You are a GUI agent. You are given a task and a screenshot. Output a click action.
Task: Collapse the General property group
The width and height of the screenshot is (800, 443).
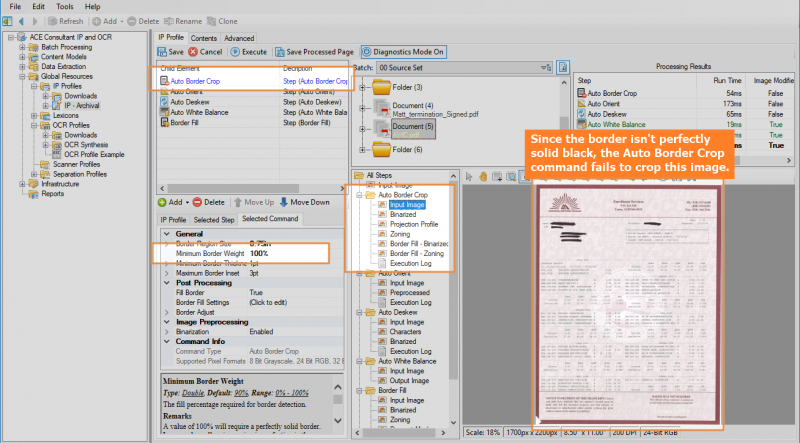tap(167, 234)
